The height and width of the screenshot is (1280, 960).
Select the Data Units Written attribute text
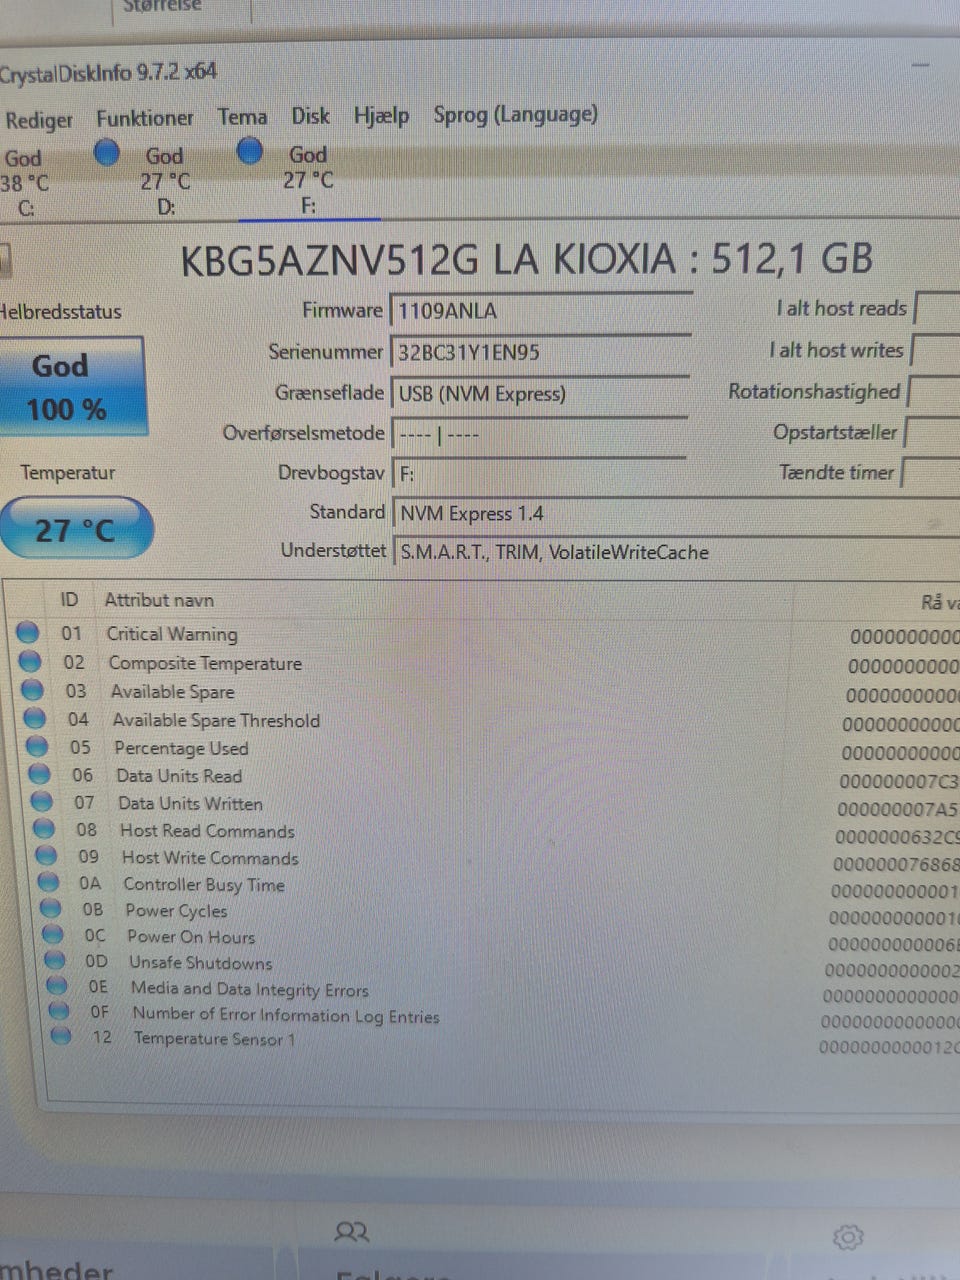coord(190,803)
